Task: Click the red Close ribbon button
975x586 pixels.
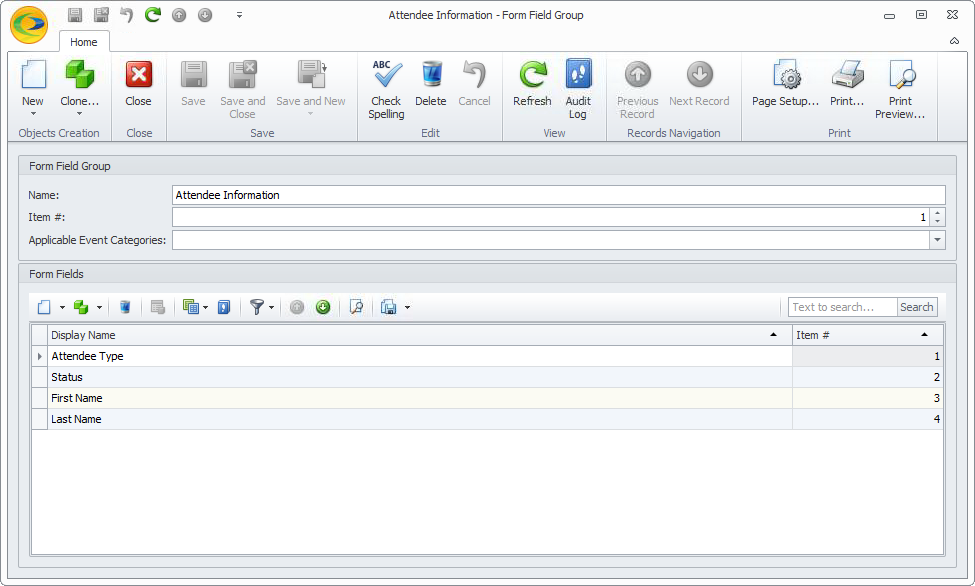Action: (138, 75)
